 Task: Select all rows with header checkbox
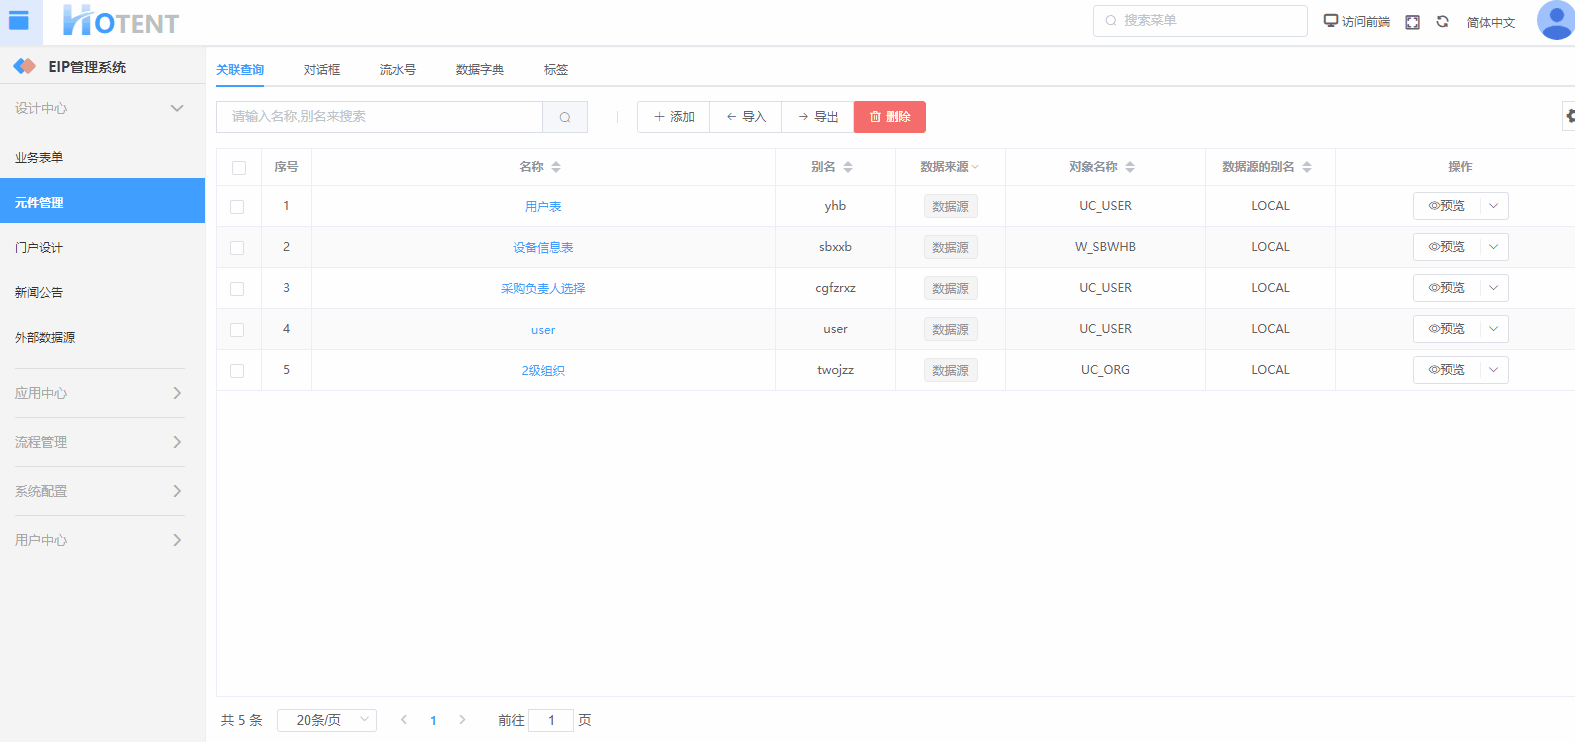pos(239,168)
